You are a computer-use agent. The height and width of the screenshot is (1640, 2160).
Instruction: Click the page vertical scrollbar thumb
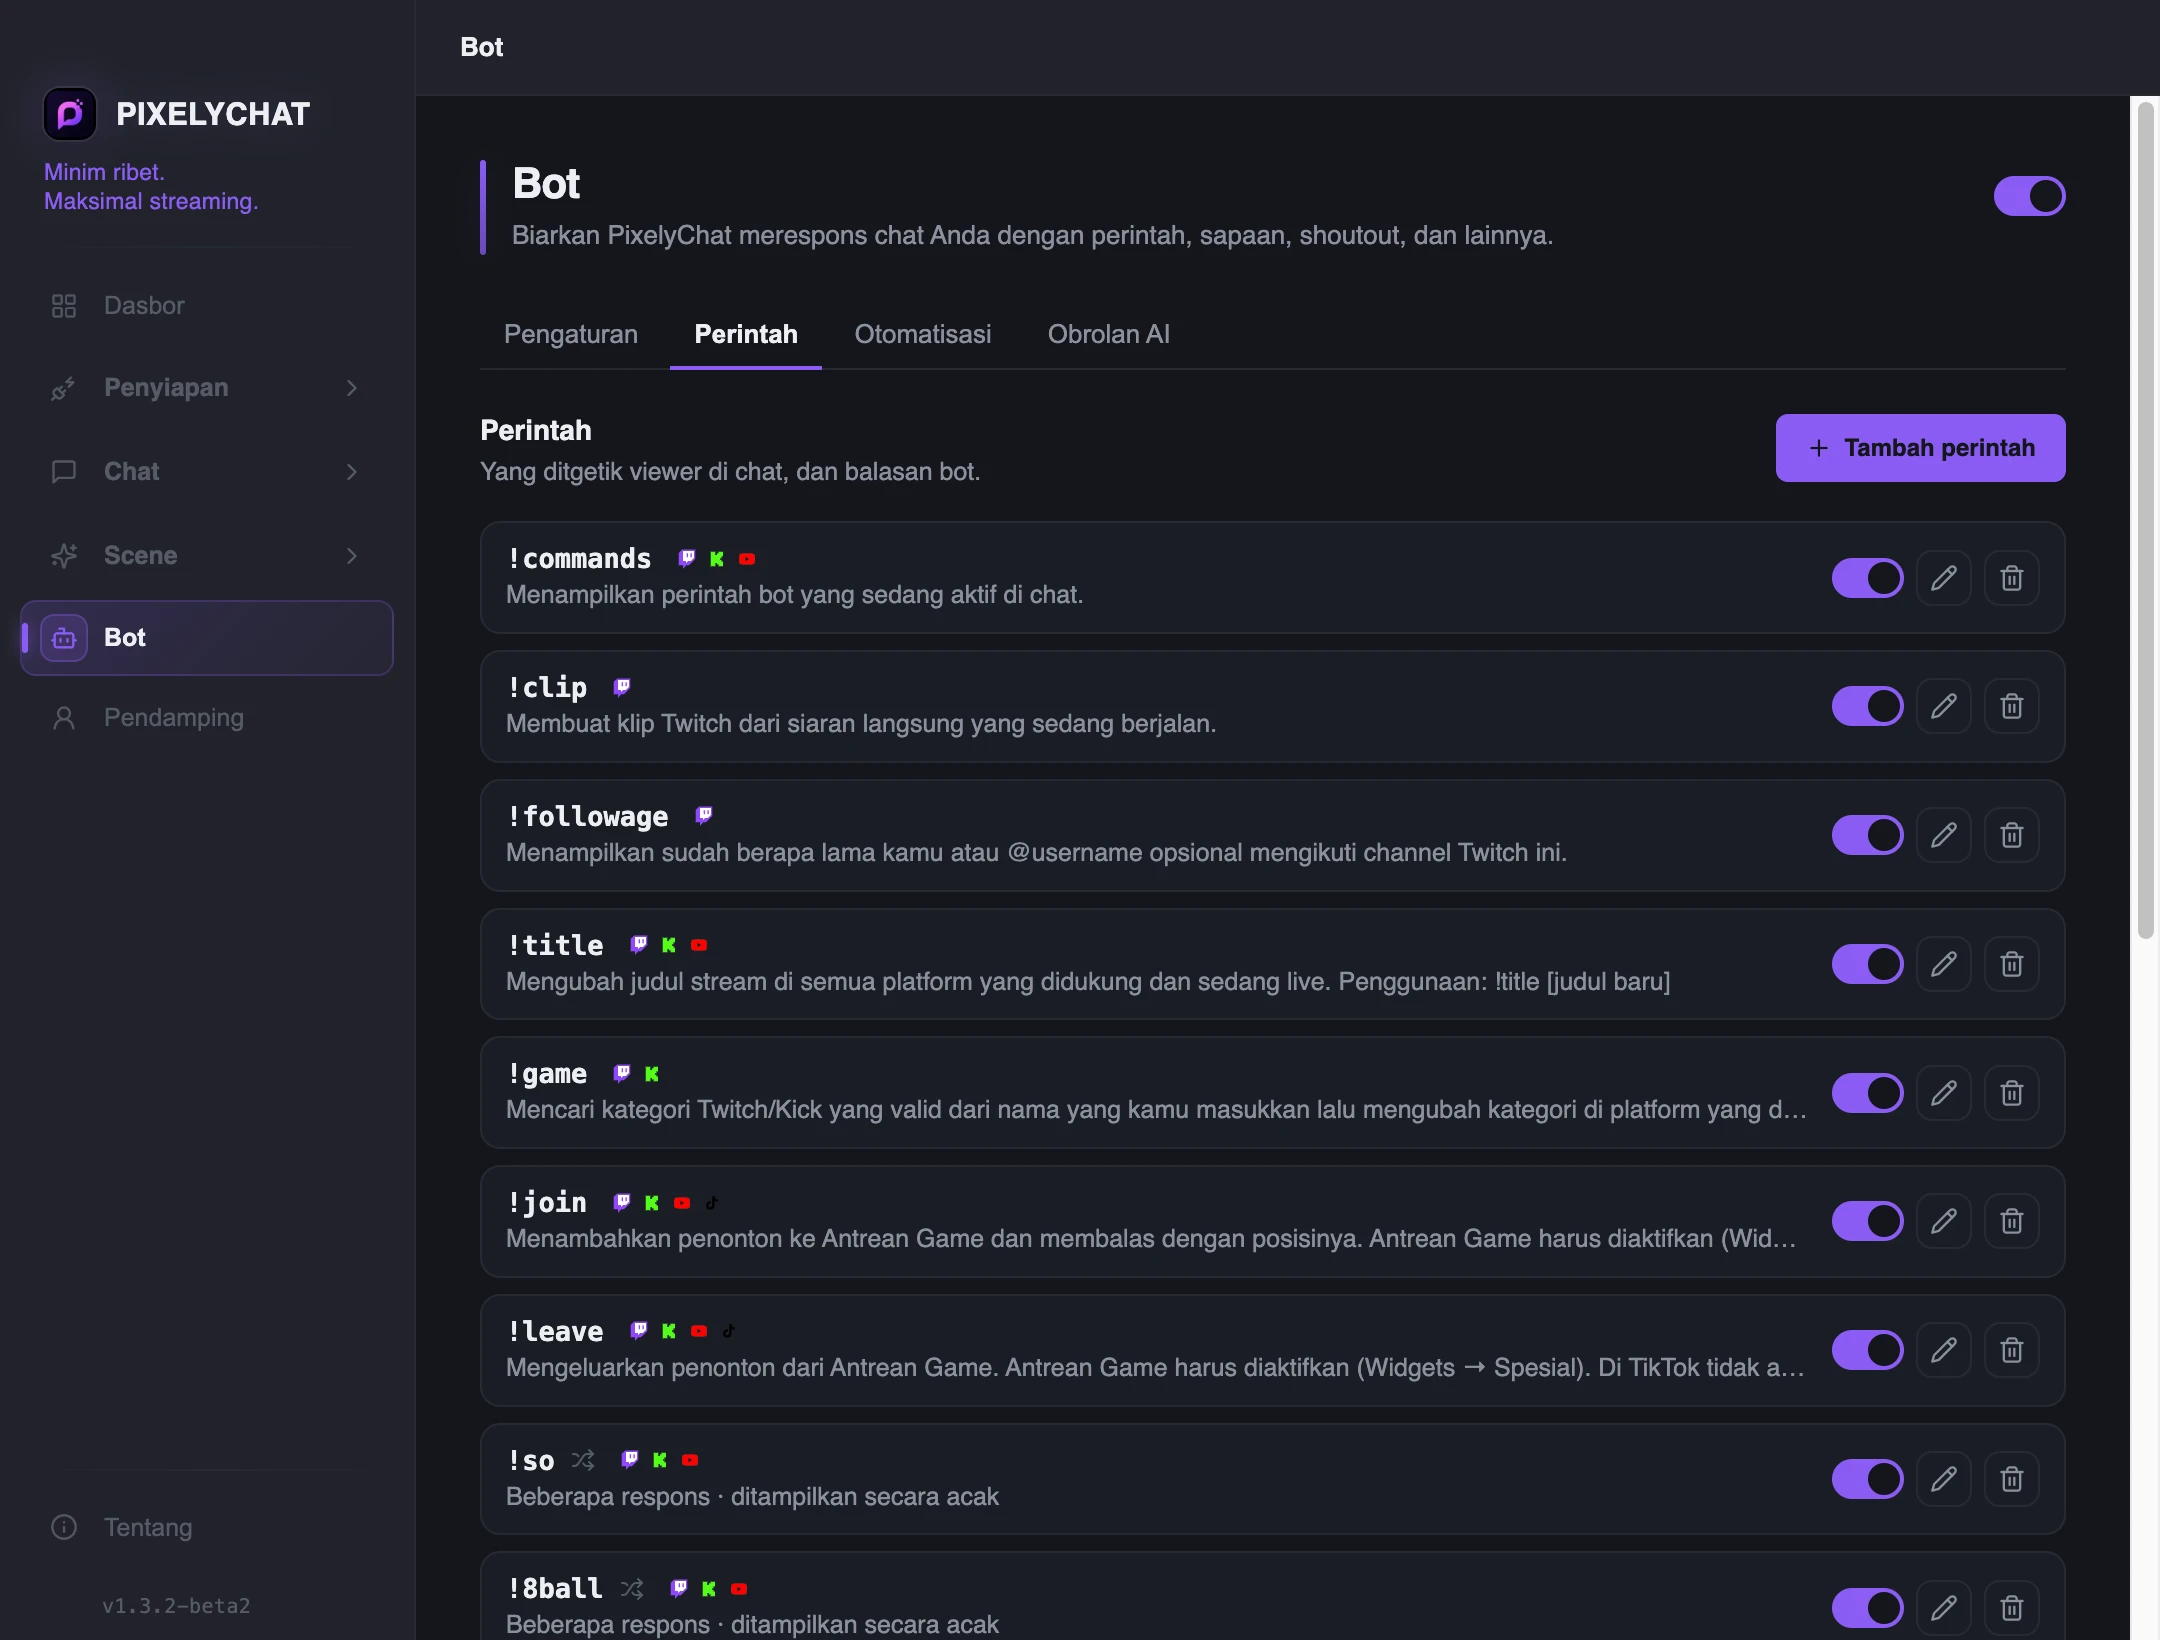point(2145,520)
